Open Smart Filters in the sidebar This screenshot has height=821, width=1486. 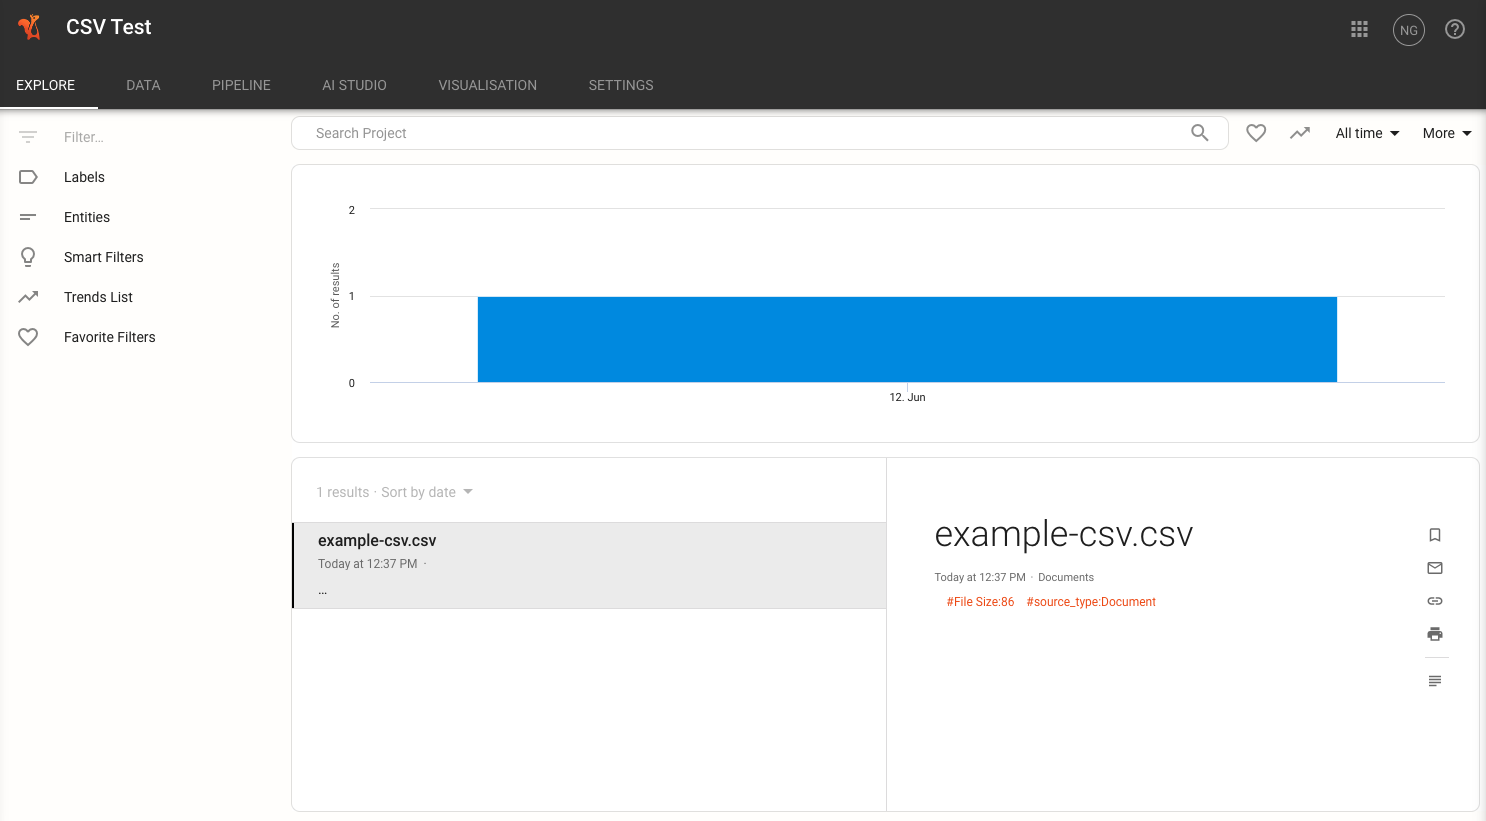[104, 257]
